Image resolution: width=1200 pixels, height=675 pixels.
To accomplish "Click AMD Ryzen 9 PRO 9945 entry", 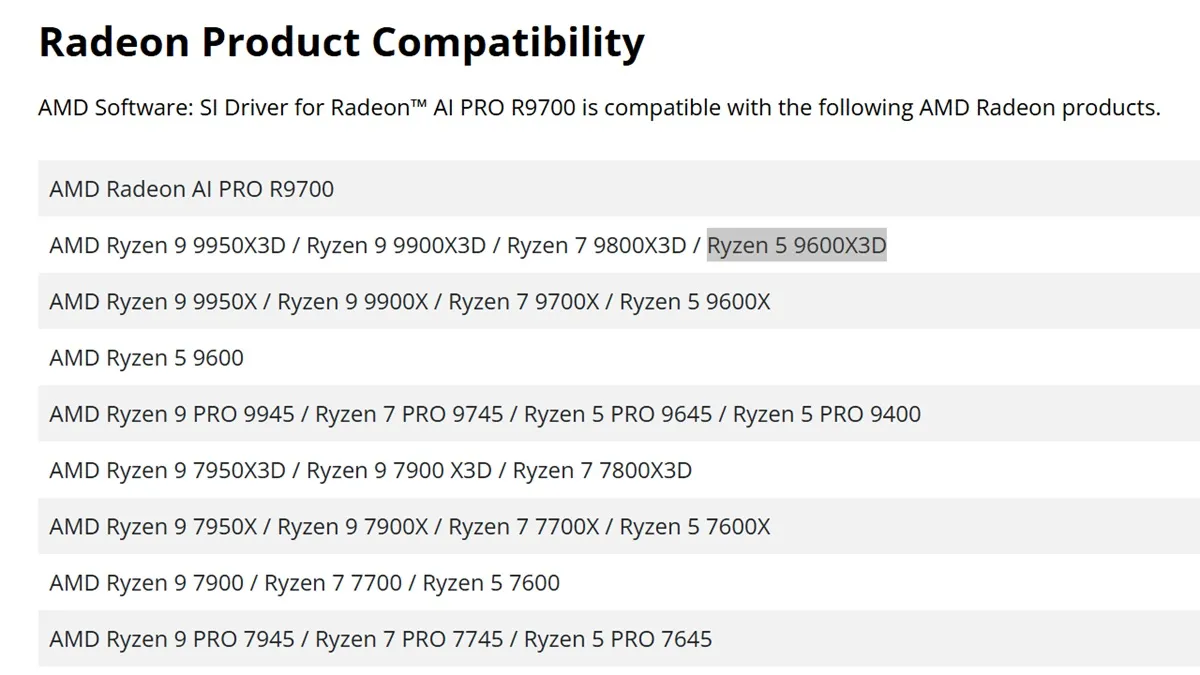I will [x=172, y=414].
